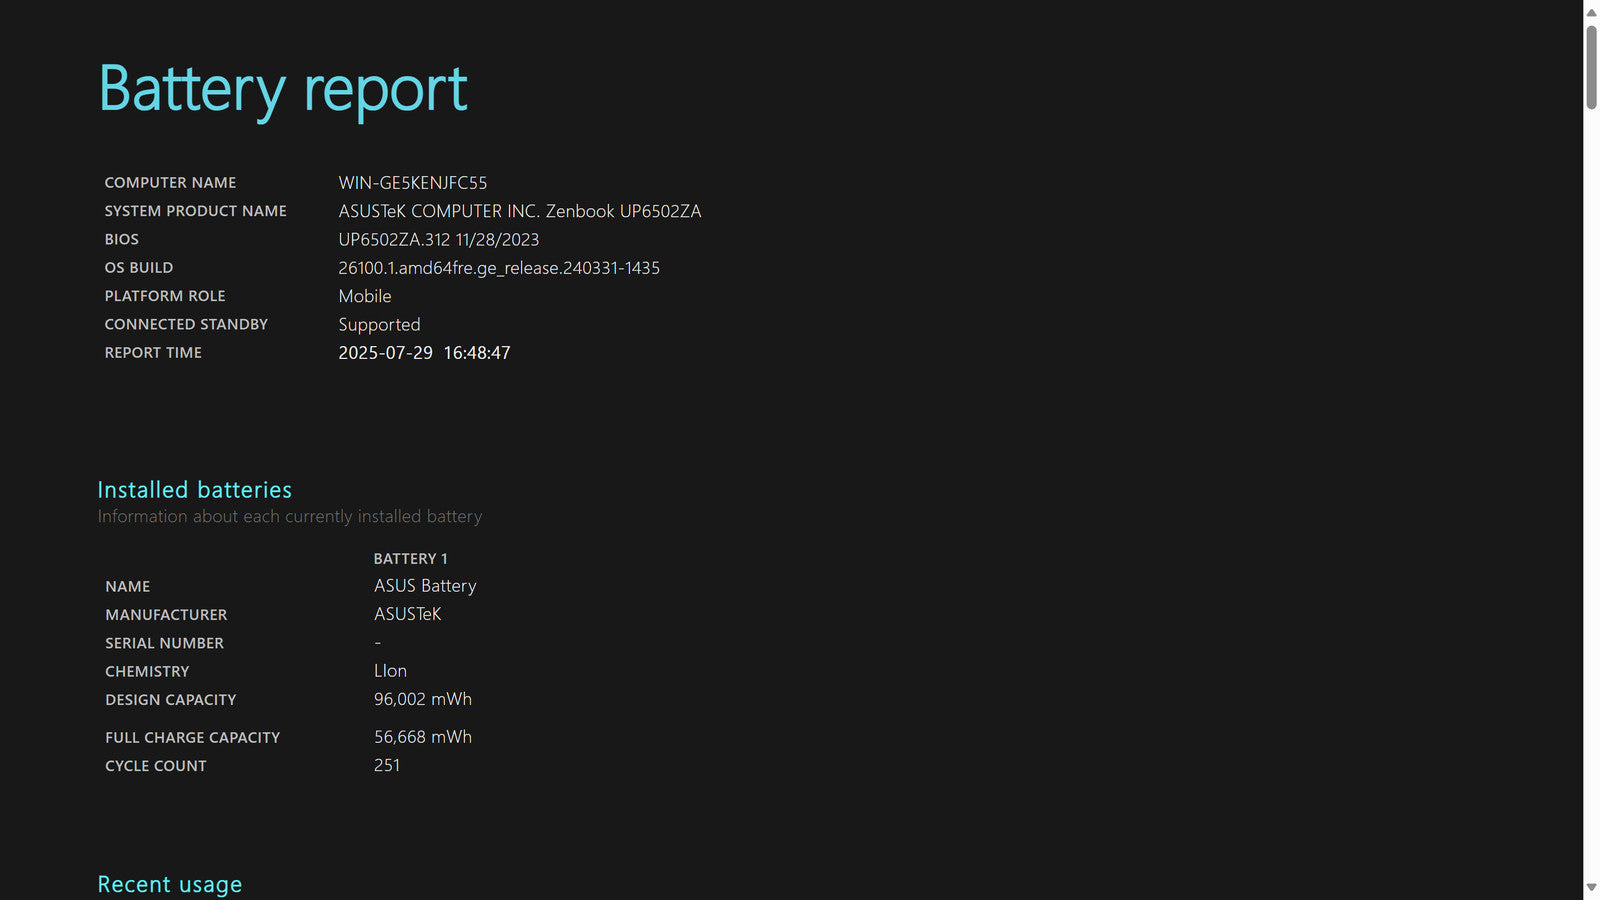Click the report time 2025-07-29 16:48:47
This screenshot has width=1600, height=900.
424,353
